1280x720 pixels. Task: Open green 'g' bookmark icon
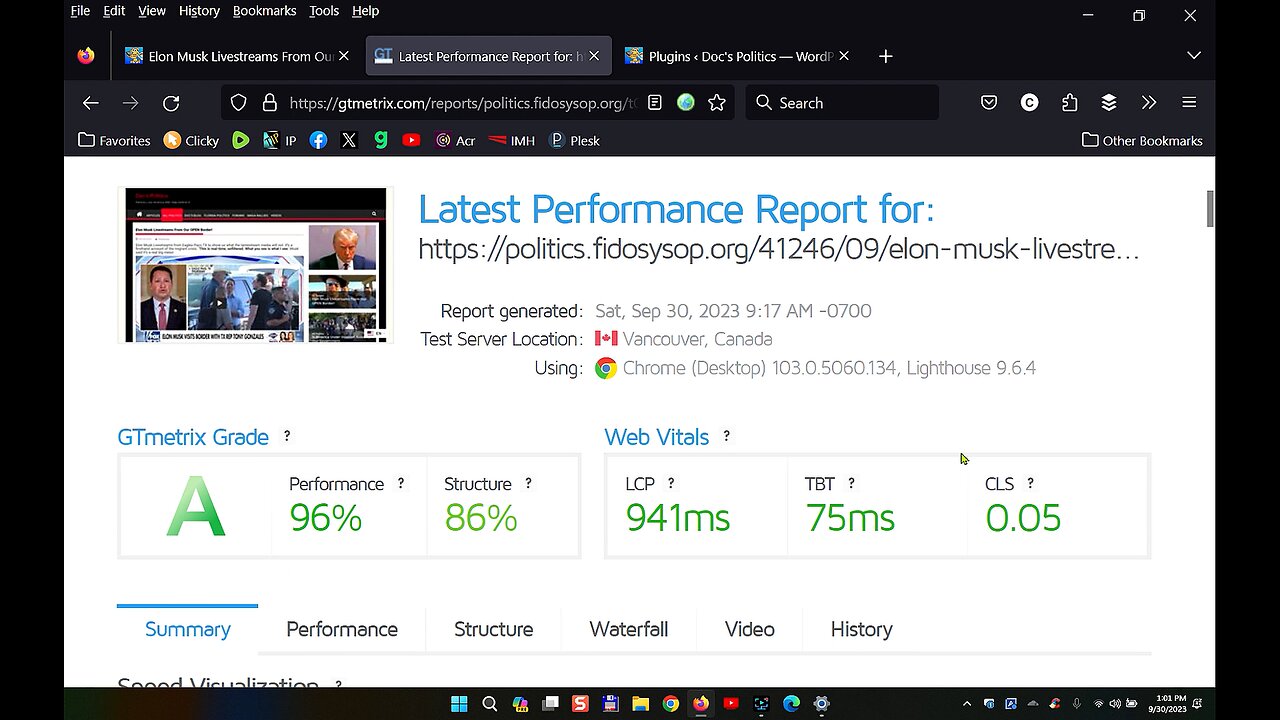[380, 141]
